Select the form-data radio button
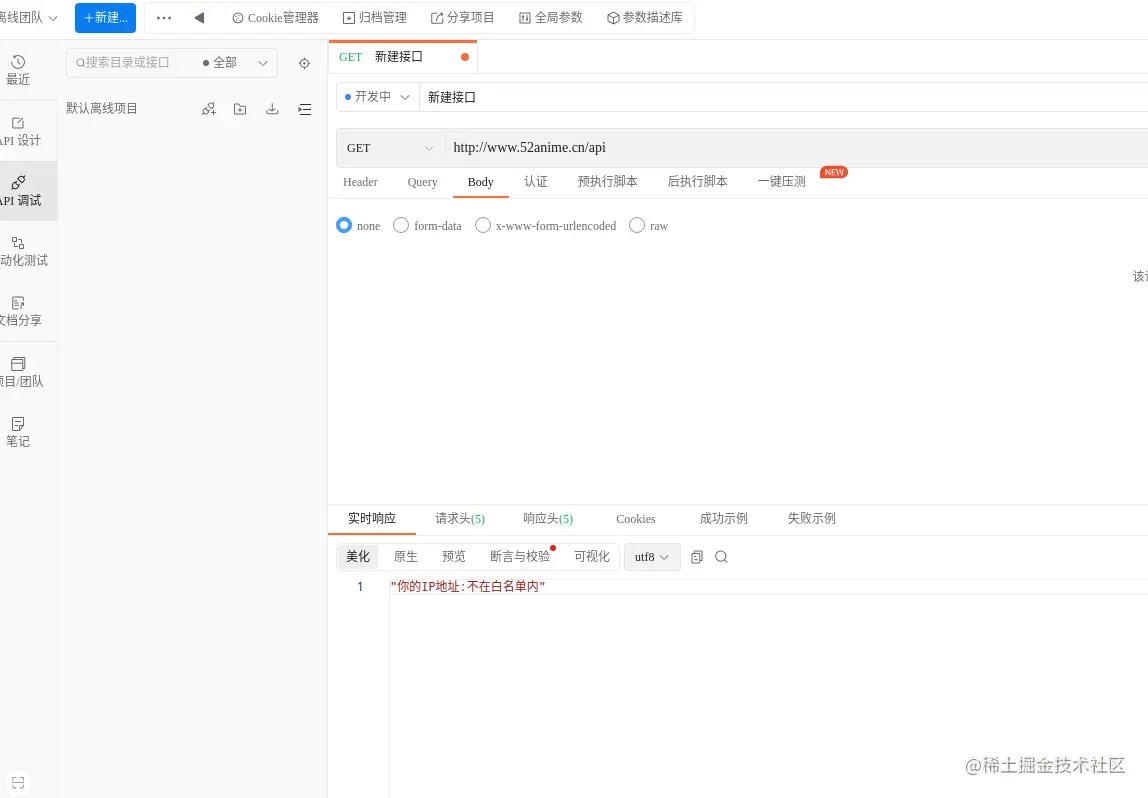This screenshot has height=798, width=1148. [400, 225]
